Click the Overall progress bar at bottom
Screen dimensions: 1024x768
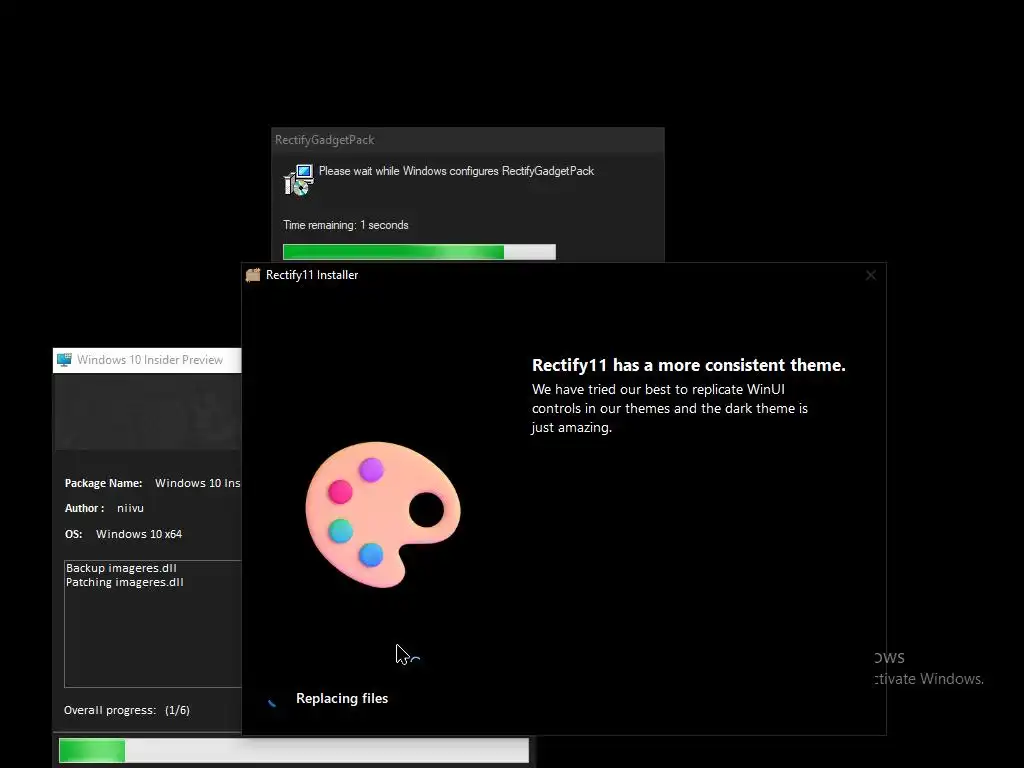[x=294, y=750]
